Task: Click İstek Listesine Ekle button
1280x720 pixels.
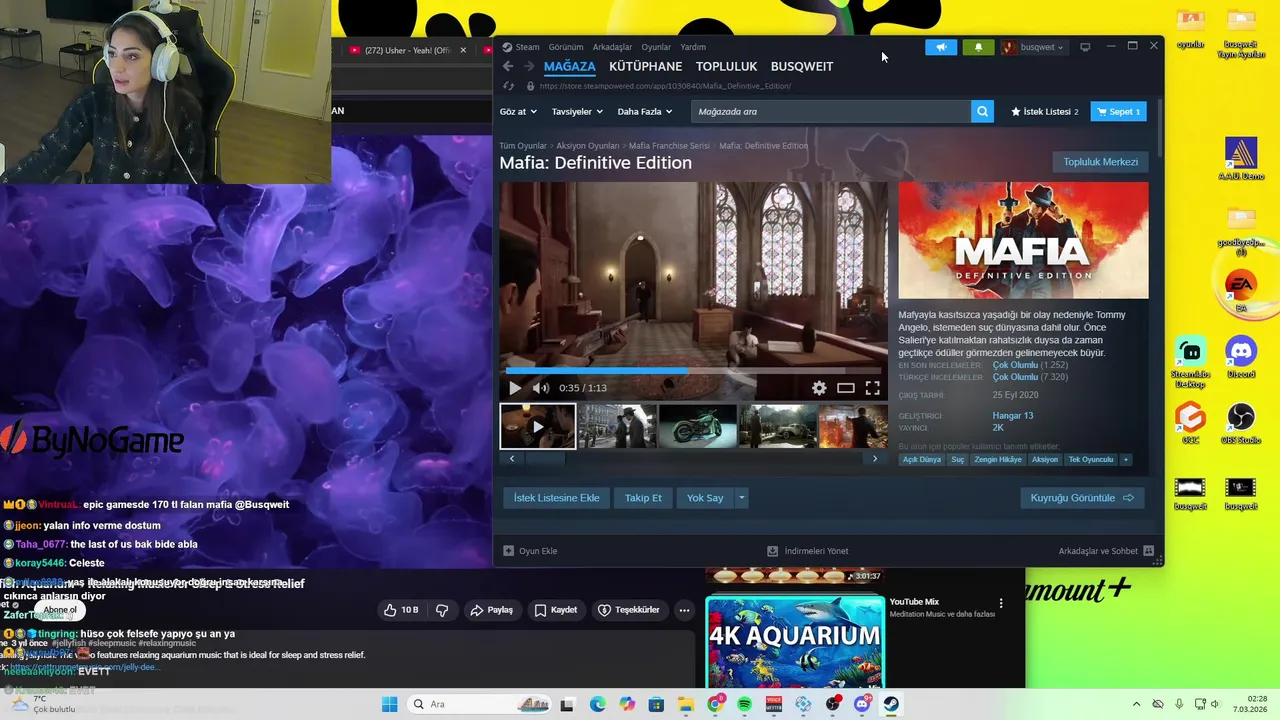Action: 556,498
